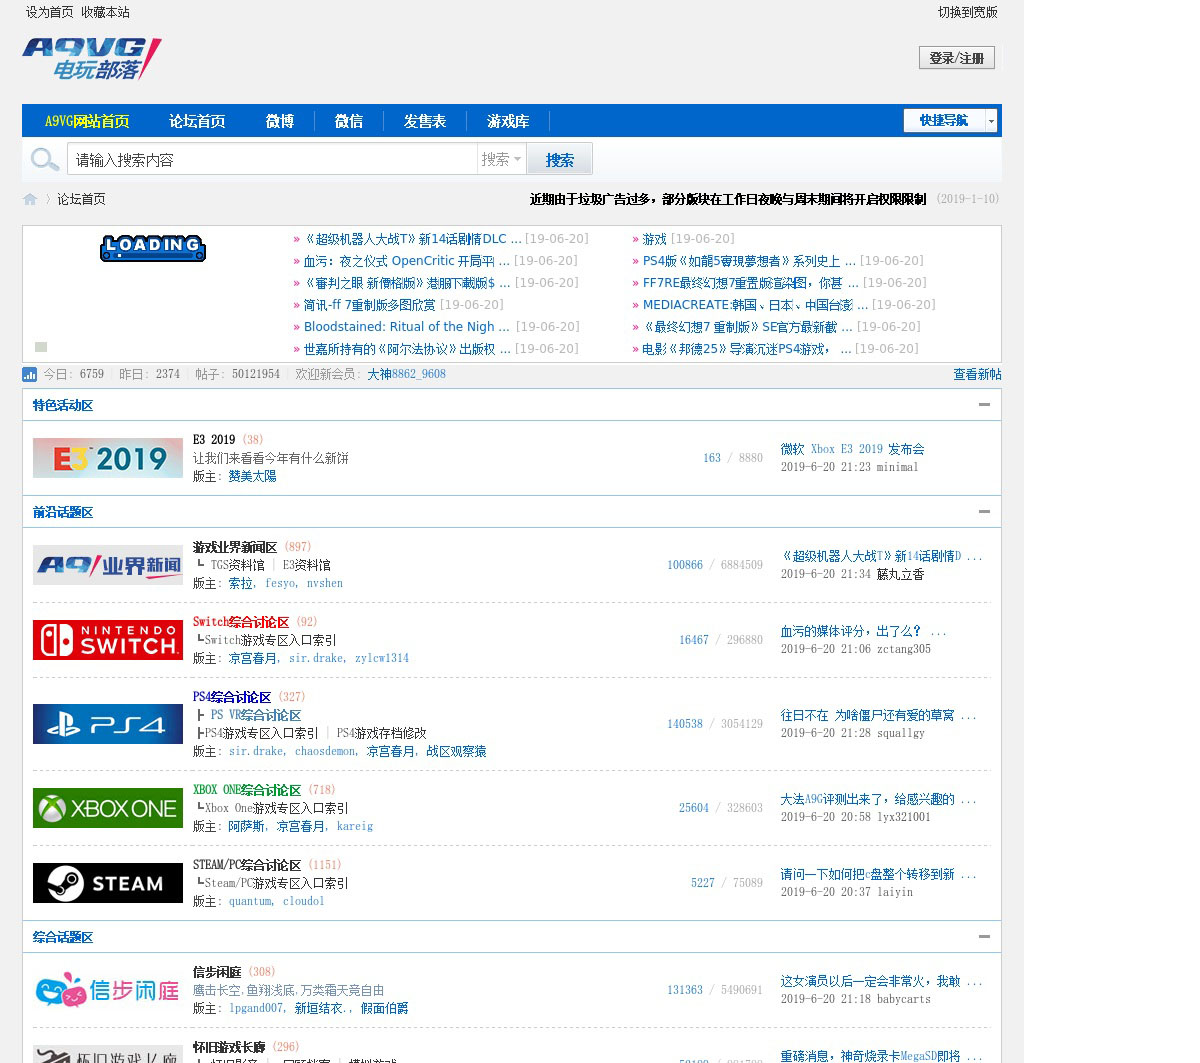Open moderator 阿萨斯 profile
Viewport: 1200px width, 1063px height.
tap(246, 826)
